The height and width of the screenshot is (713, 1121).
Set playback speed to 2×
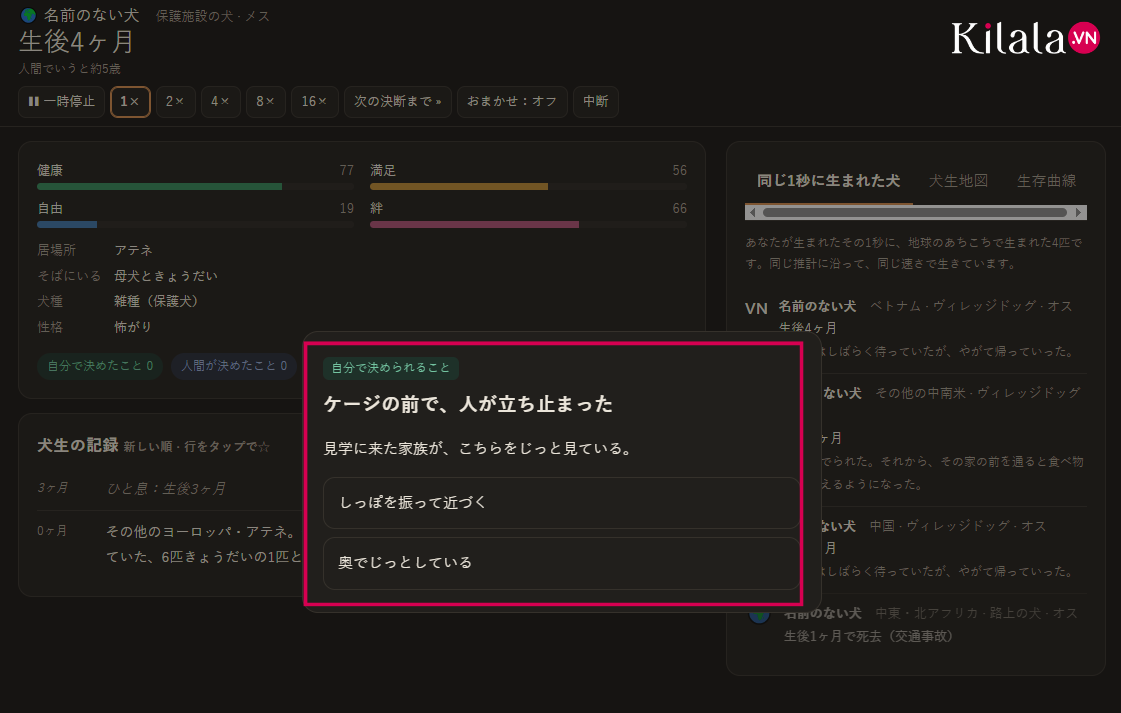[x=175, y=102]
